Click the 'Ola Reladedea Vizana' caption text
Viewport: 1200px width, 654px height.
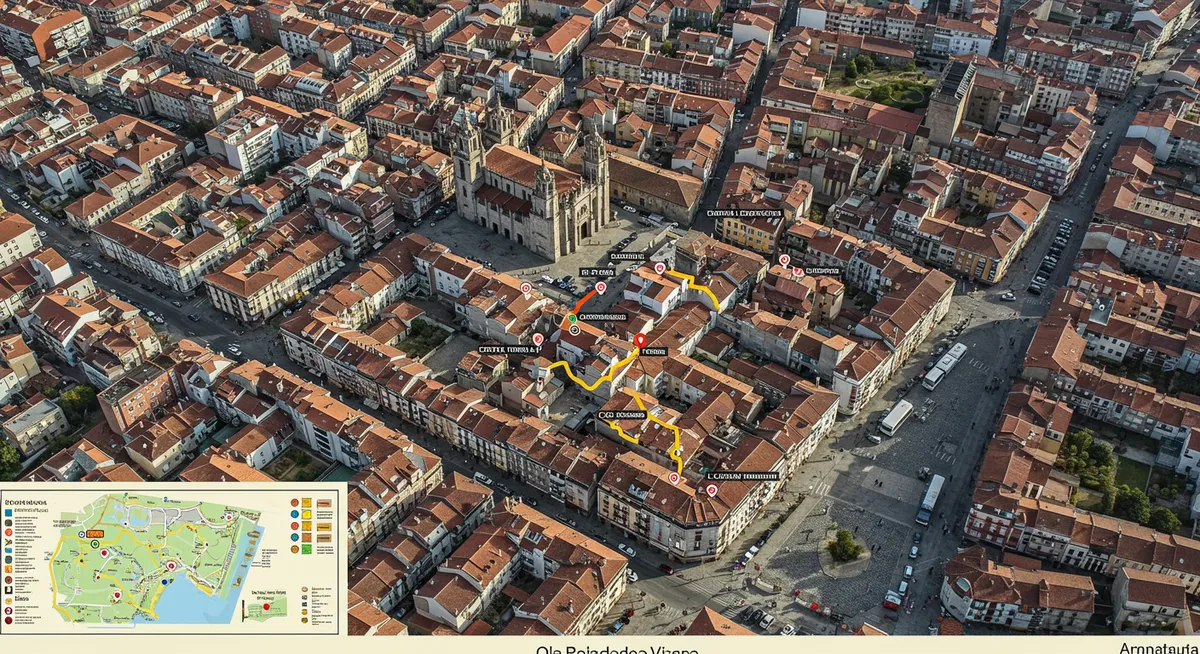point(615,648)
